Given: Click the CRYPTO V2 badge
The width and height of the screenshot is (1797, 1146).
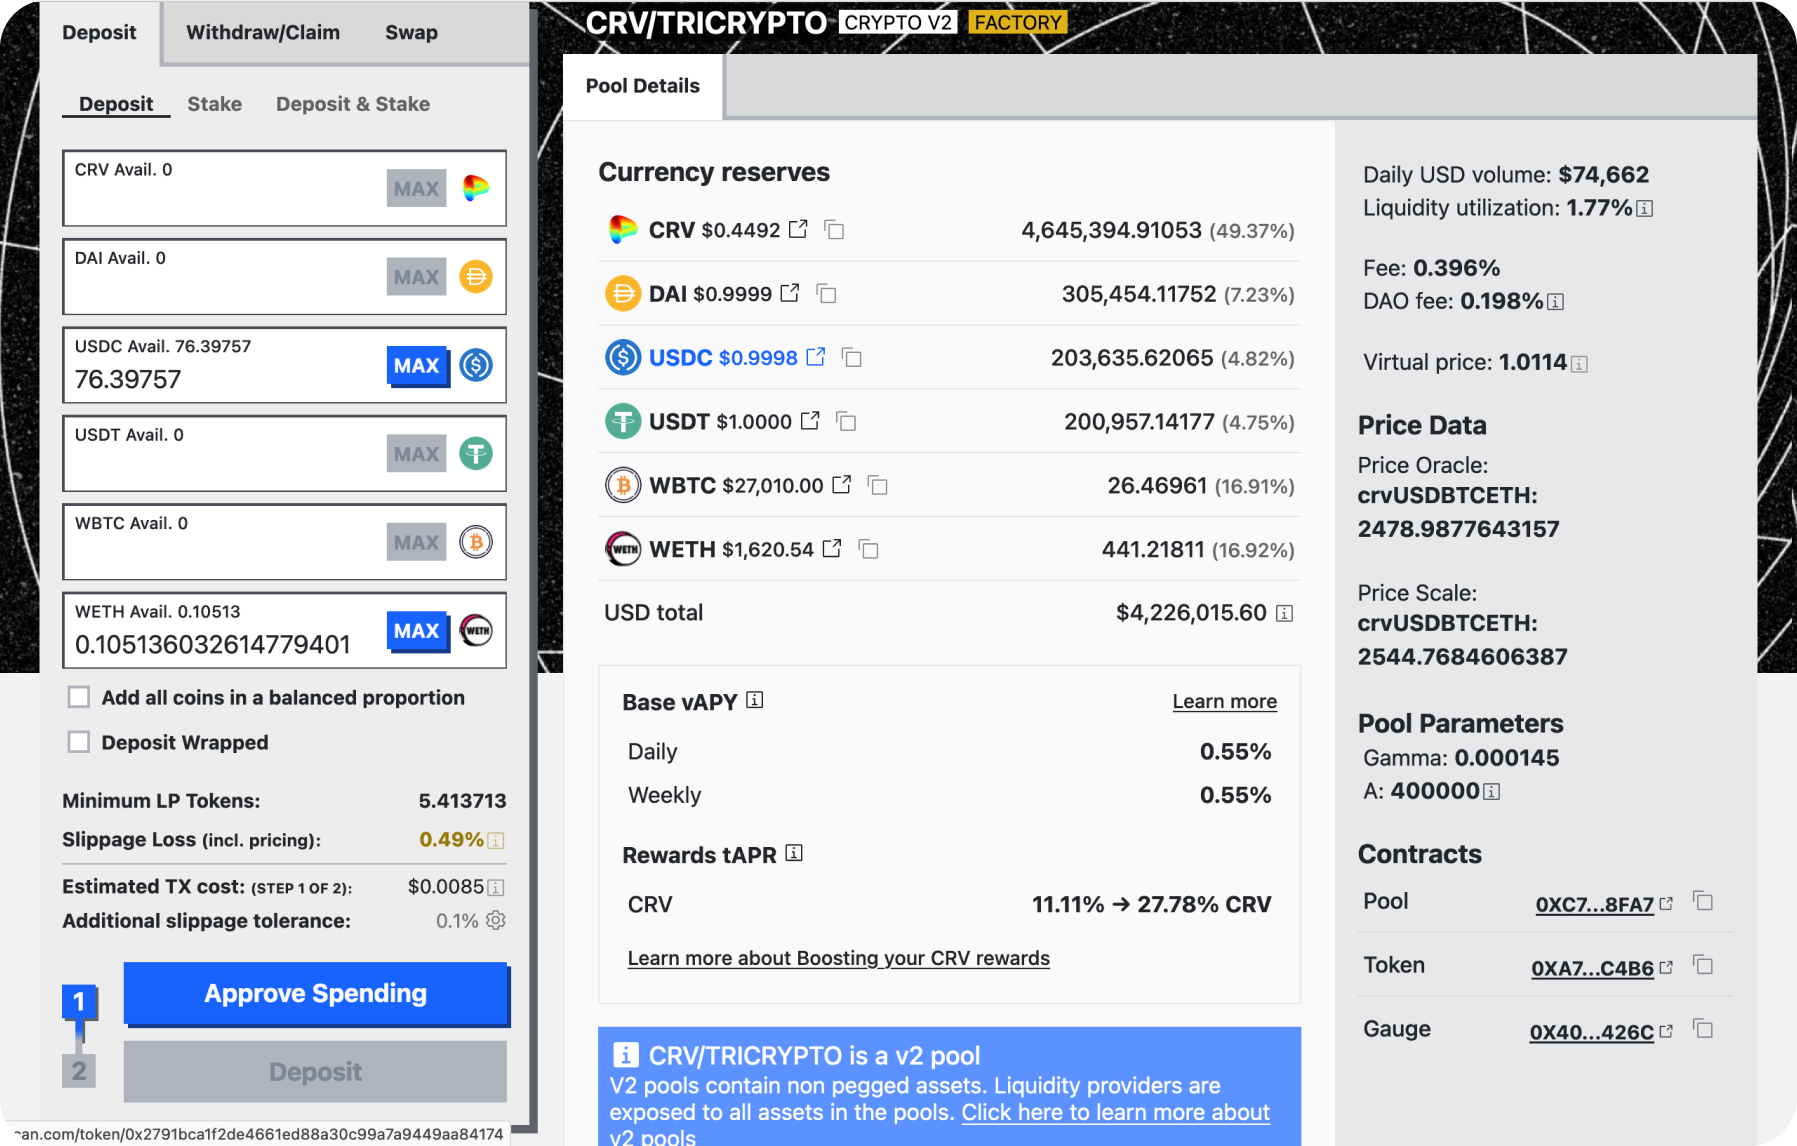Looking at the screenshot, I should (898, 22).
